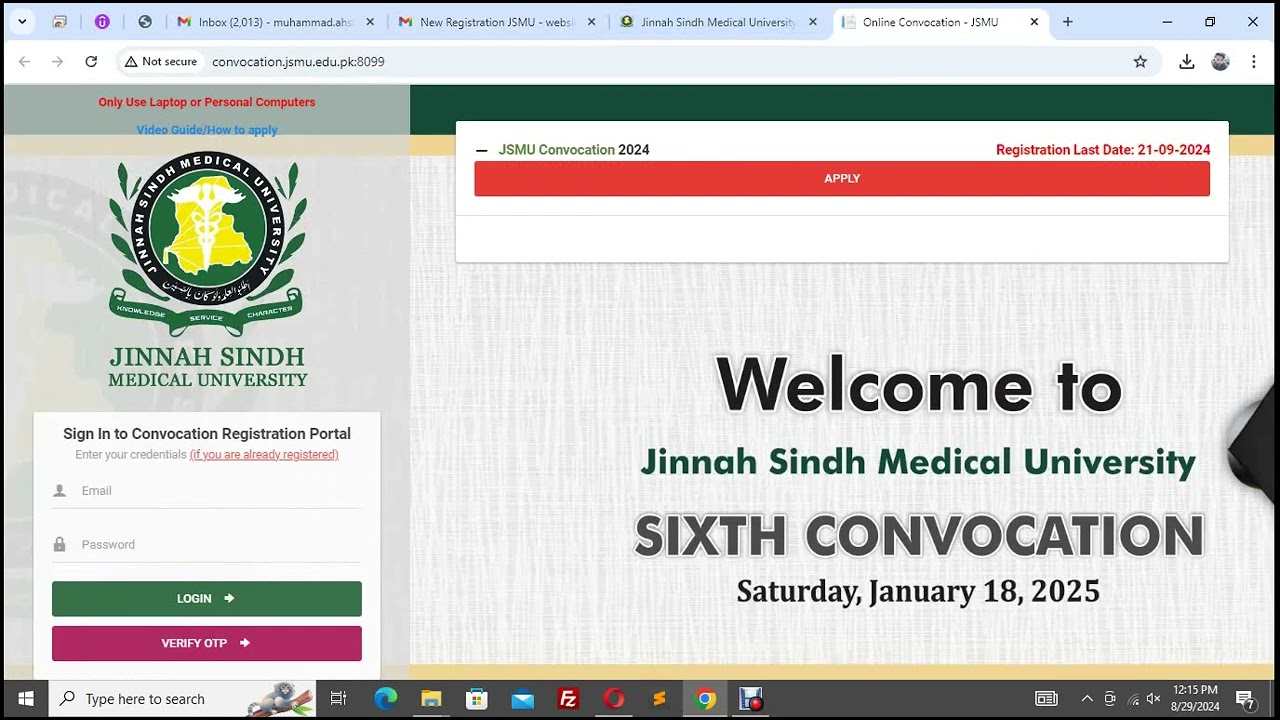
Task: Switch to the New Registration JSMU tab
Action: coord(497,22)
